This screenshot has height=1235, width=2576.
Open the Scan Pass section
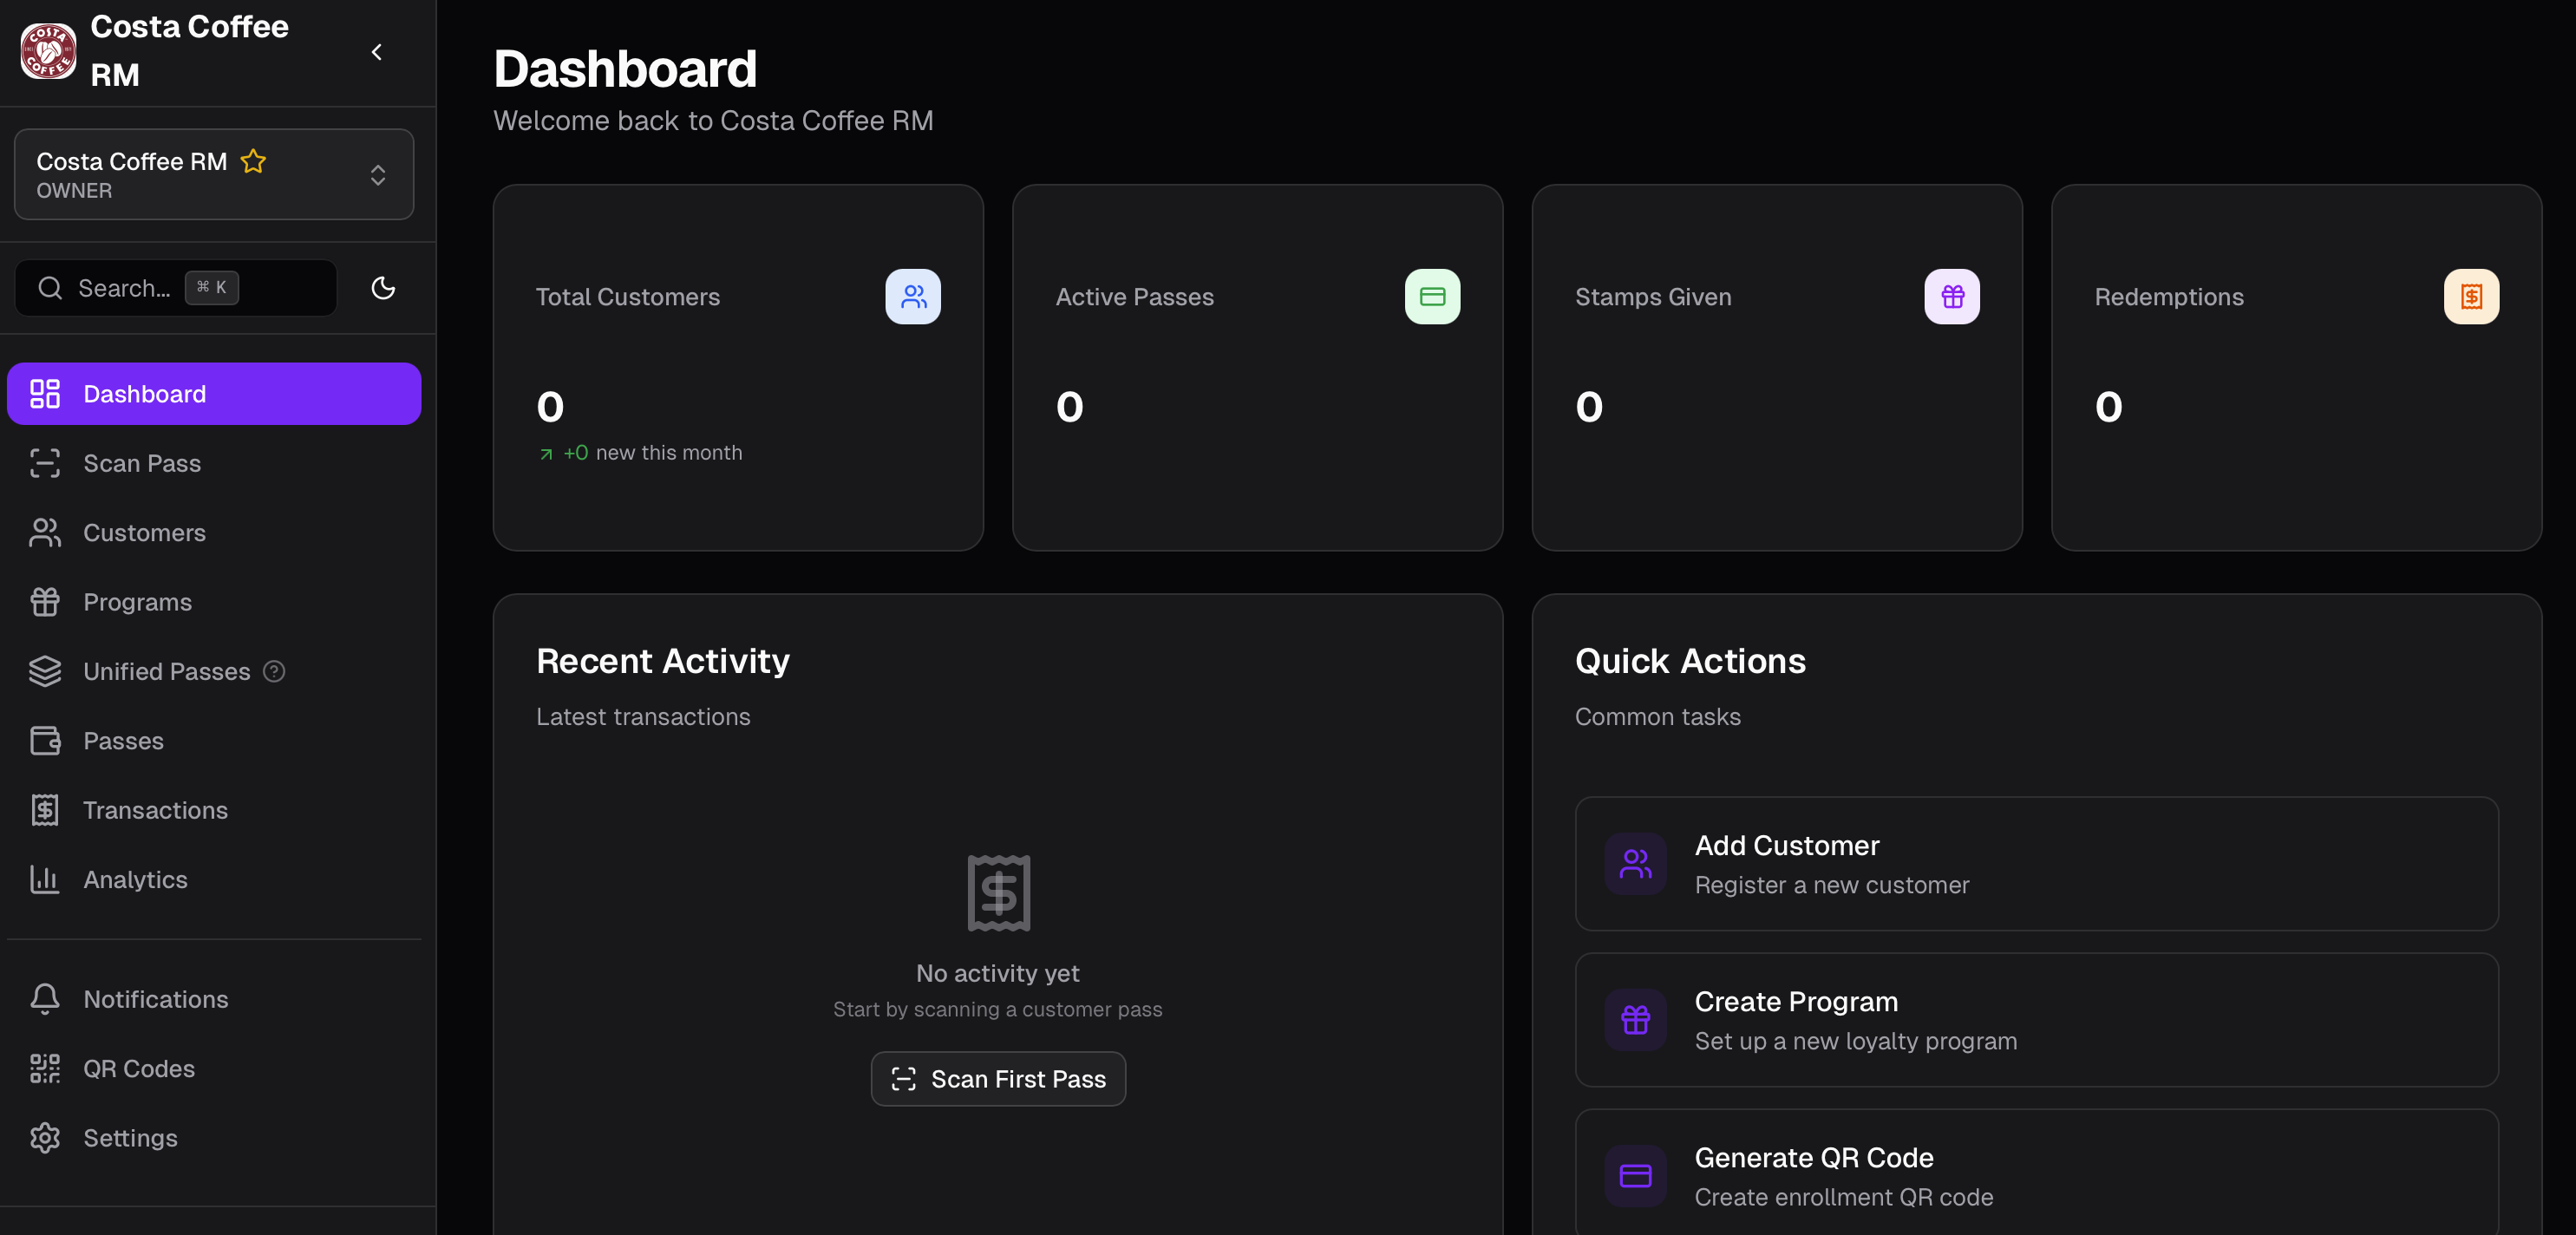[x=141, y=463]
